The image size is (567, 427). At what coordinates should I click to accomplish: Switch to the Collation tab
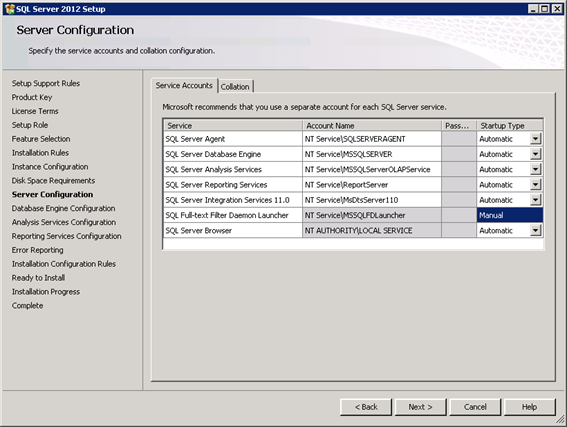(235, 87)
